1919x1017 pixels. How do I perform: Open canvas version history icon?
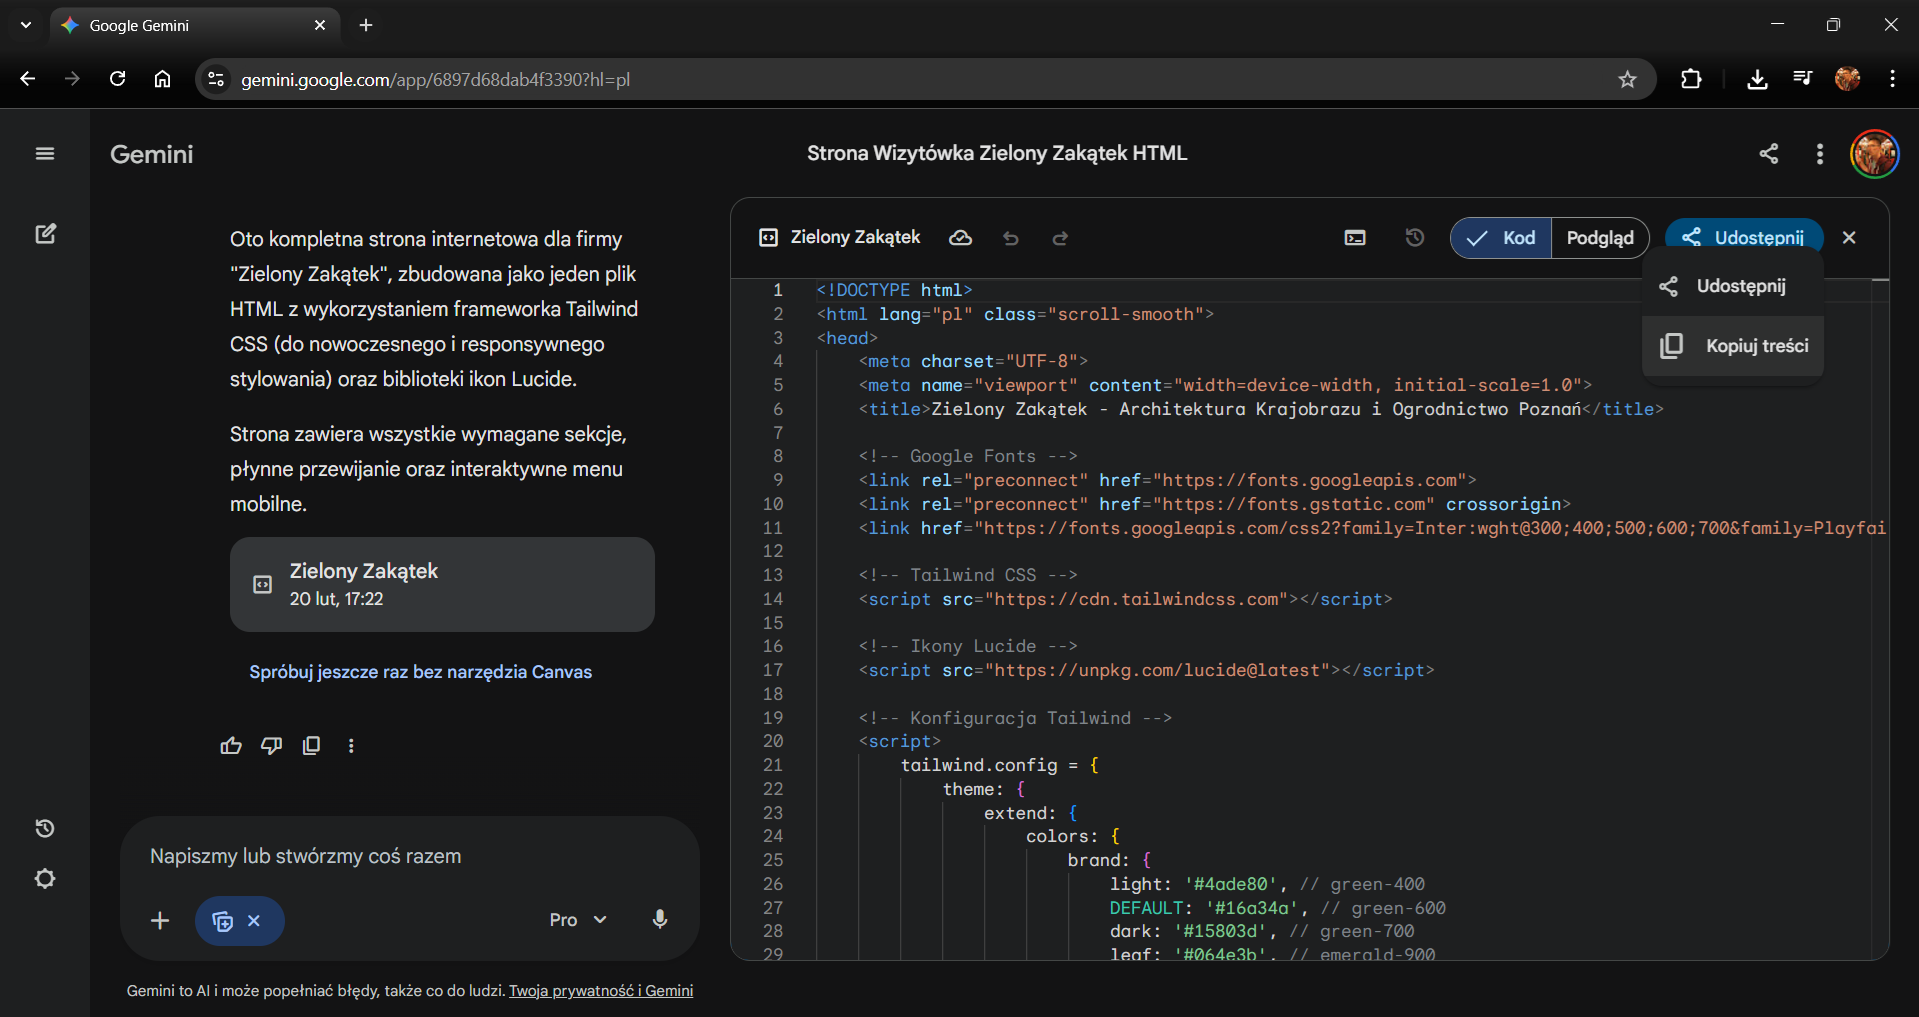pyautogui.click(x=1414, y=238)
